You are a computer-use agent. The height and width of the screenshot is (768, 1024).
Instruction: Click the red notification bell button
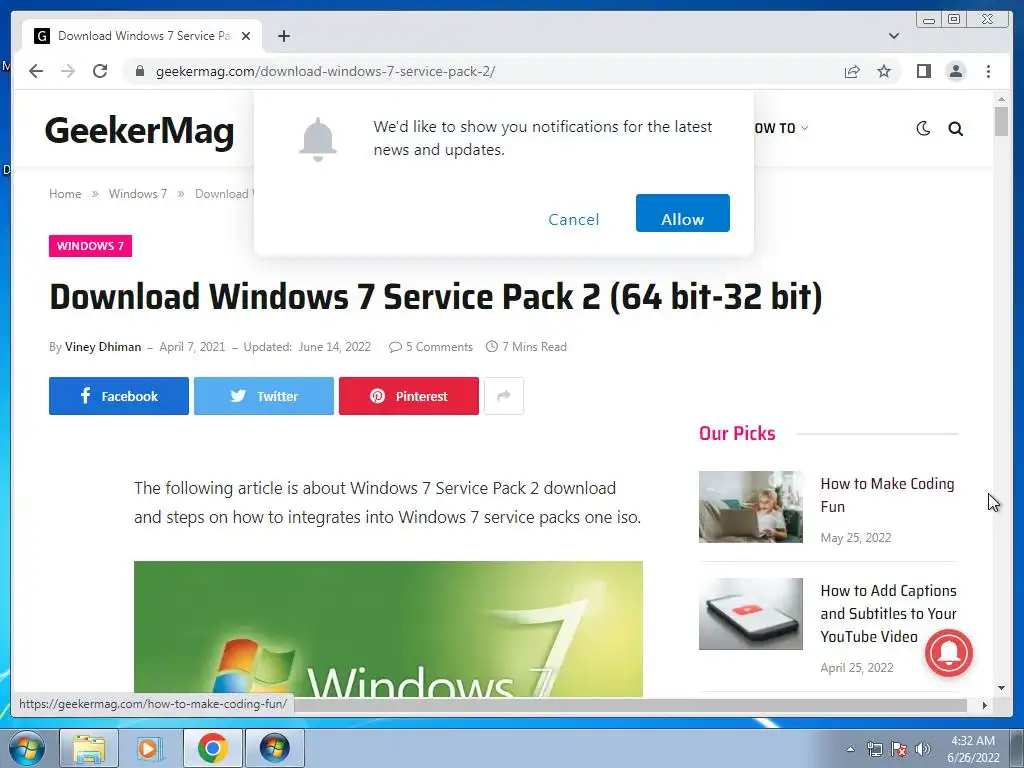pos(948,653)
